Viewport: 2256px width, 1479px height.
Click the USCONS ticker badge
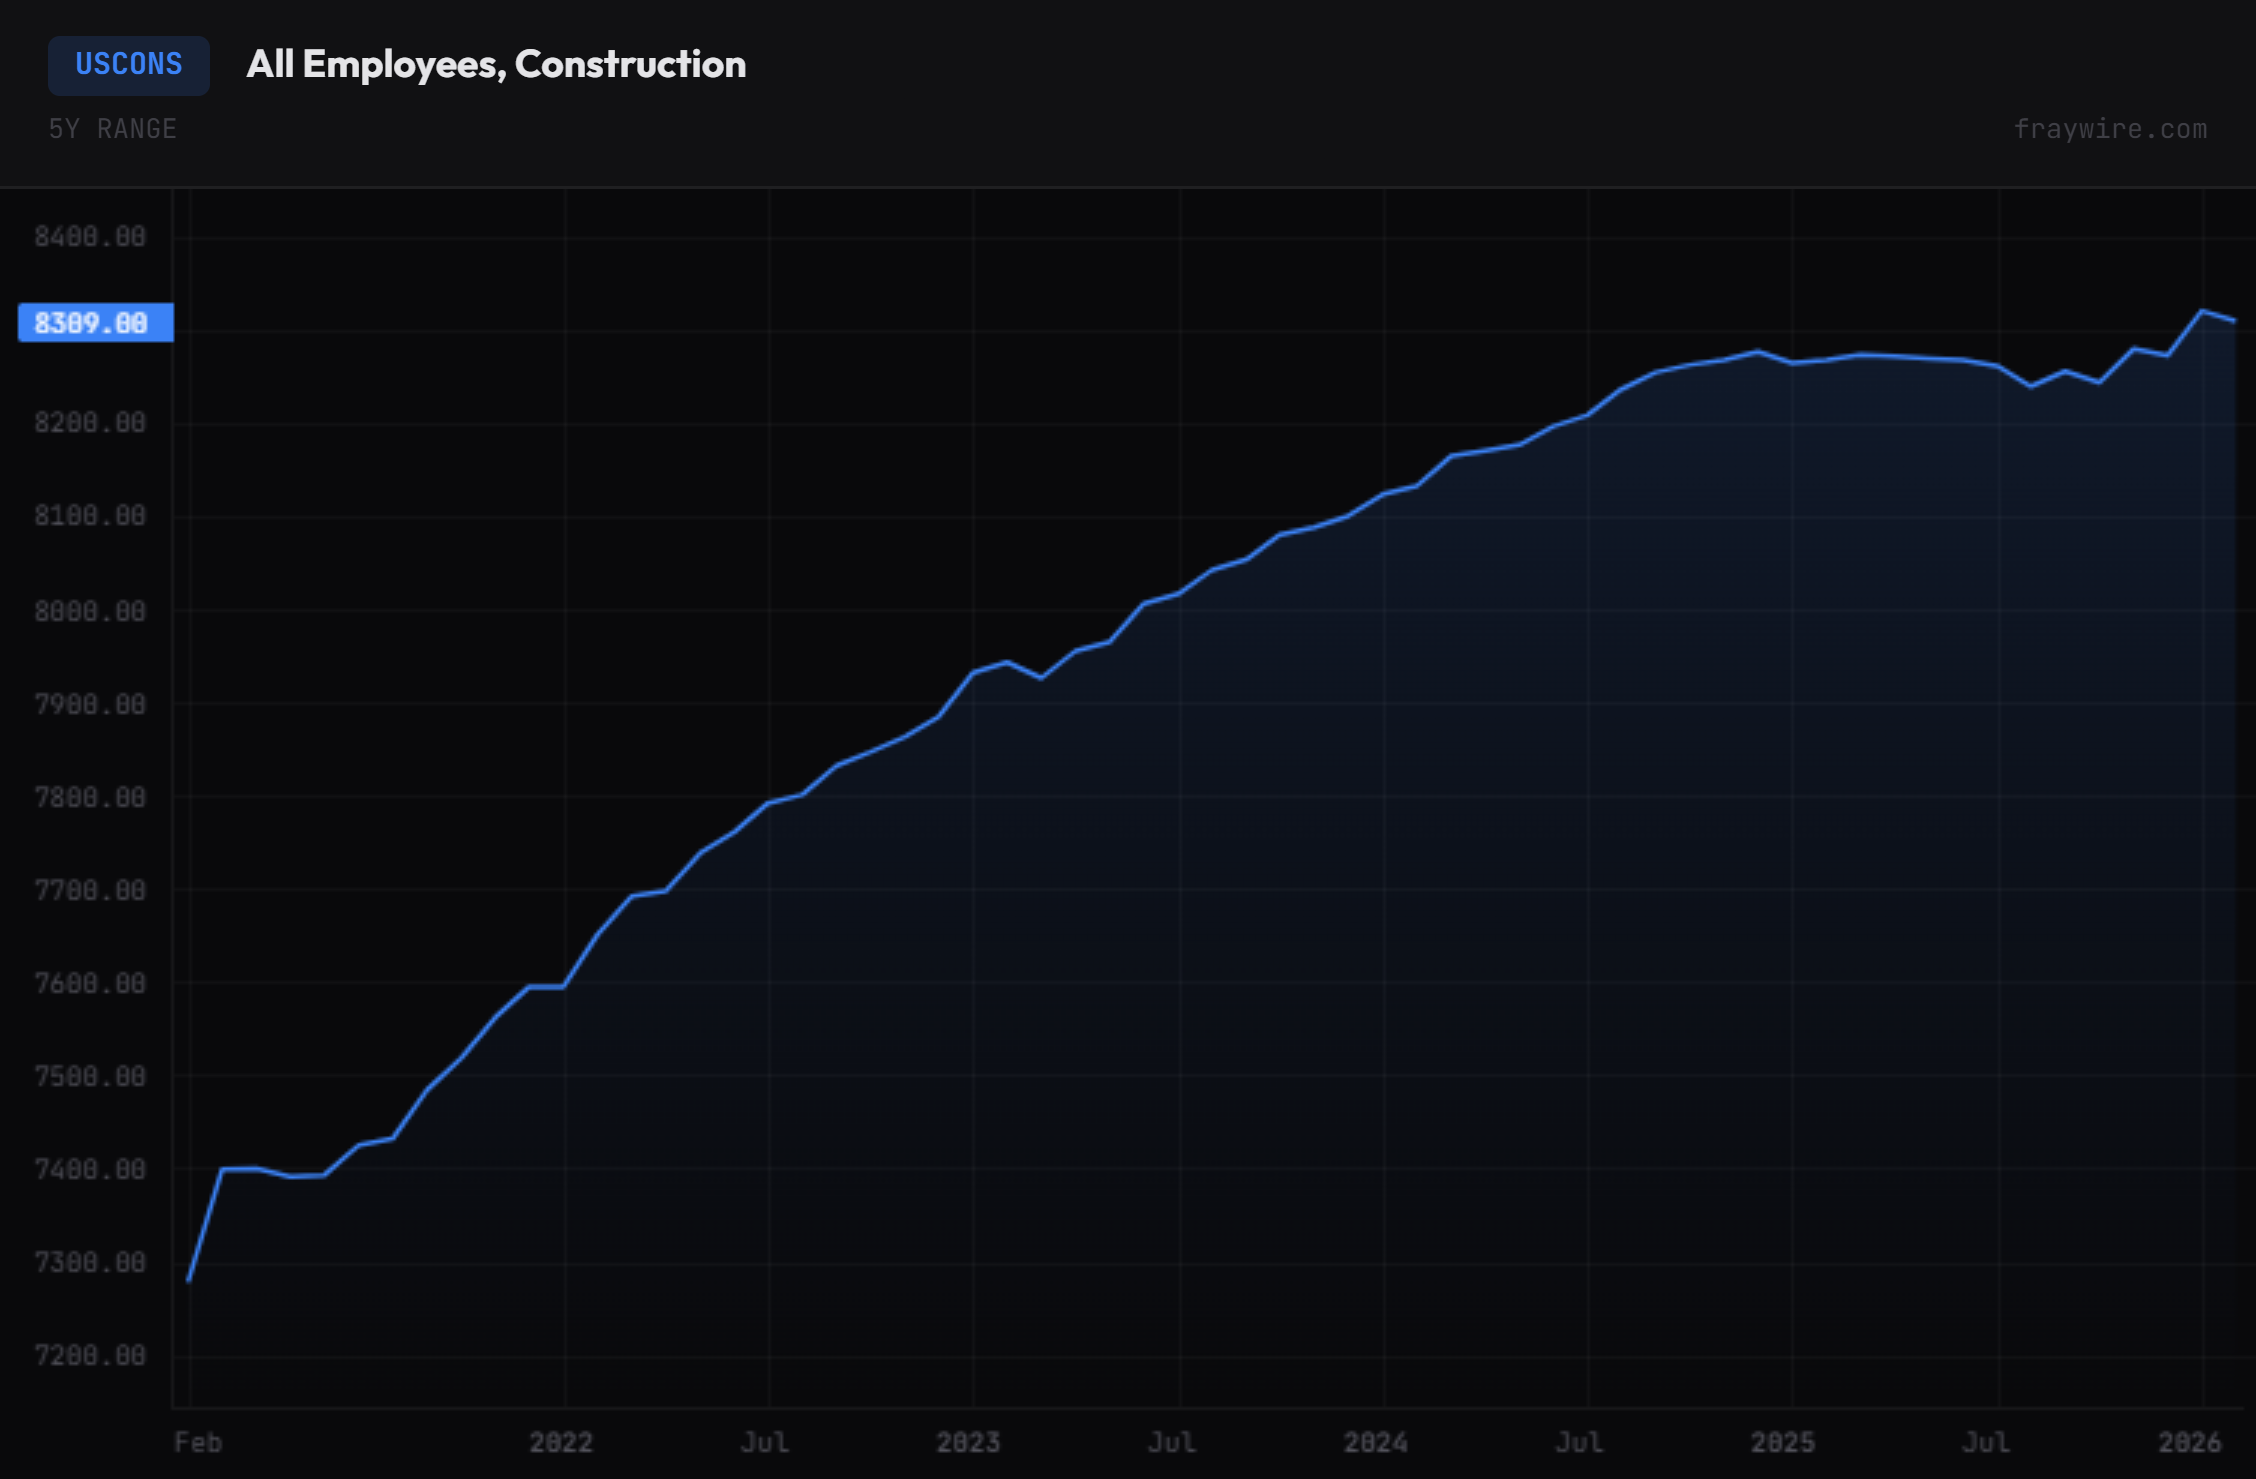click(x=128, y=65)
